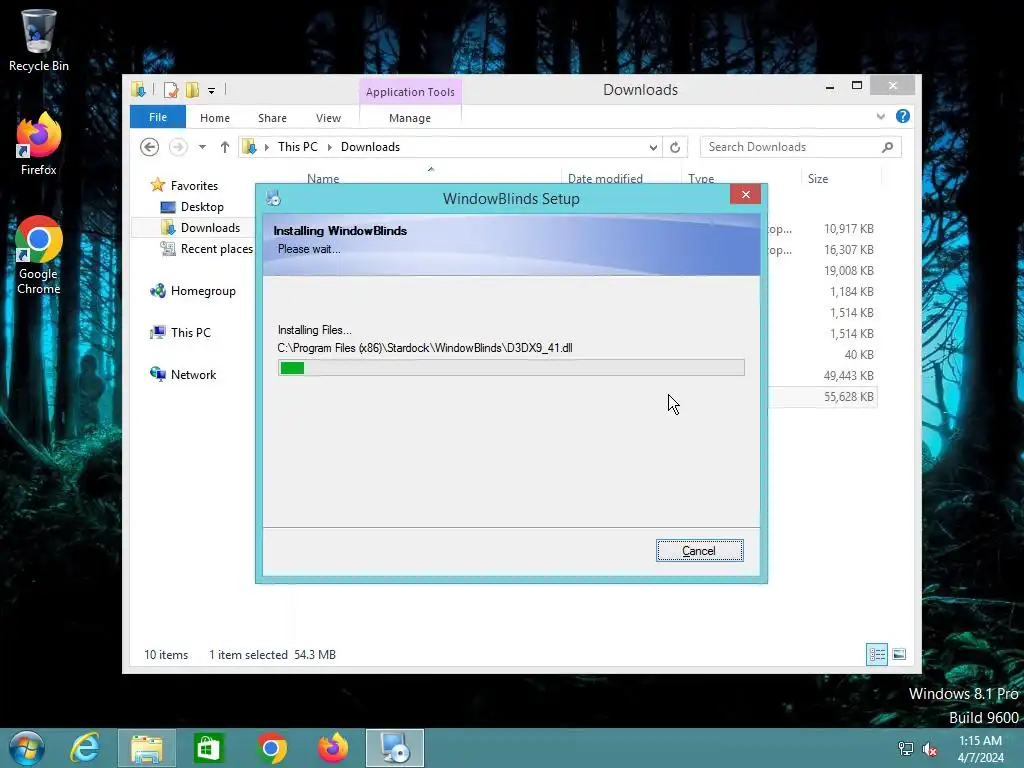Switch to Large icons view layout
The width and height of the screenshot is (1024, 768).
point(899,654)
